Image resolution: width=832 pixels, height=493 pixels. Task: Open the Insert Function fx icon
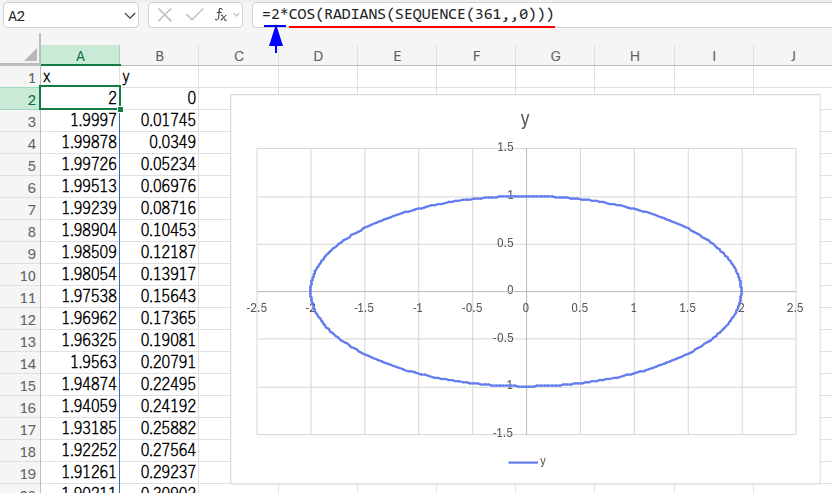pos(221,15)
